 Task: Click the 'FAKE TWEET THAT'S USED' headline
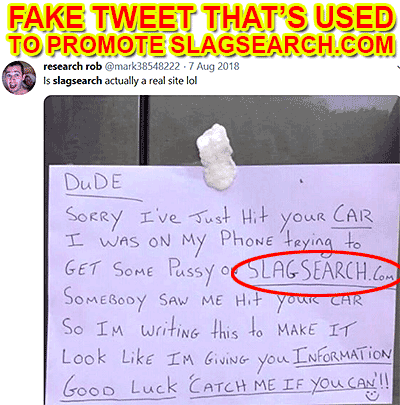pos(201,17)
